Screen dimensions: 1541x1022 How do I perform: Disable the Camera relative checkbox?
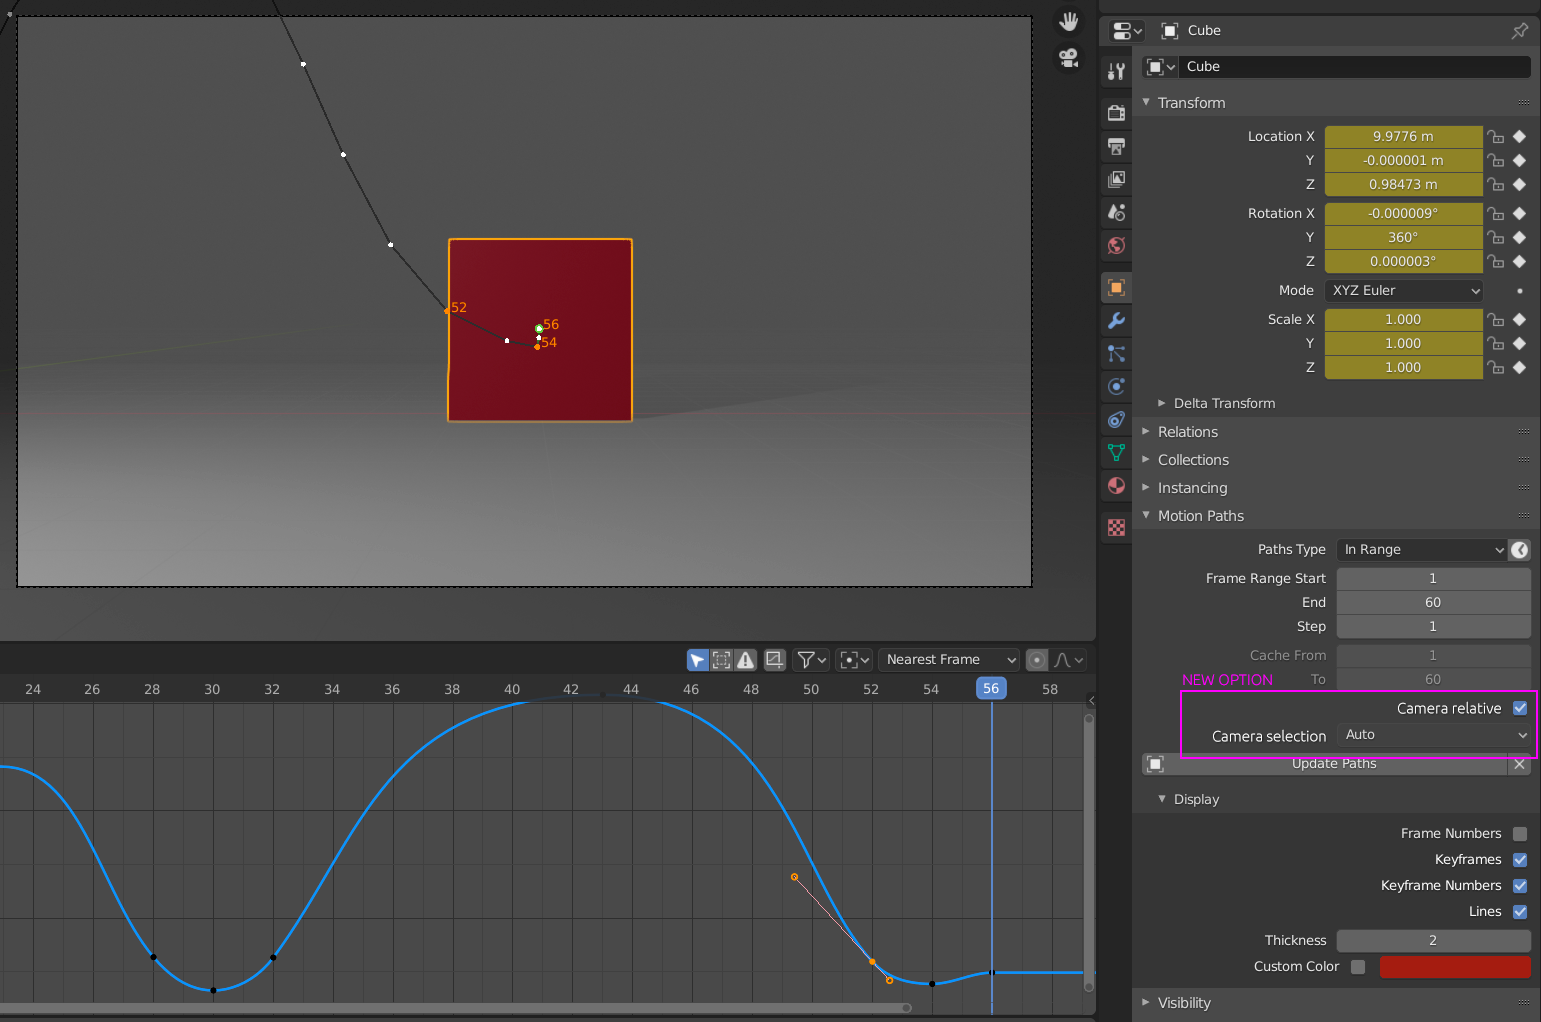click(1520, 708)
